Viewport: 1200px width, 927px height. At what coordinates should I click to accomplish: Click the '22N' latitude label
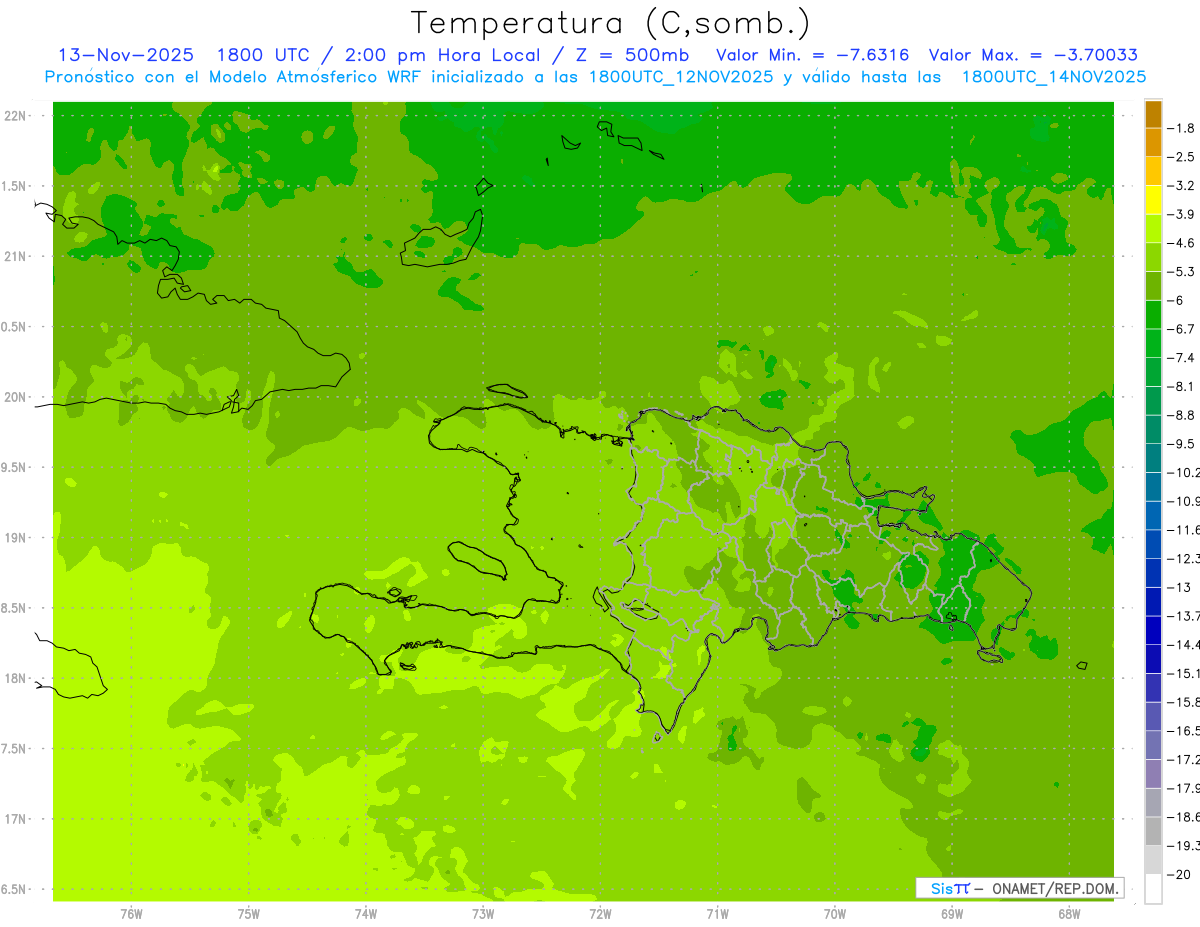coord(15,116)
